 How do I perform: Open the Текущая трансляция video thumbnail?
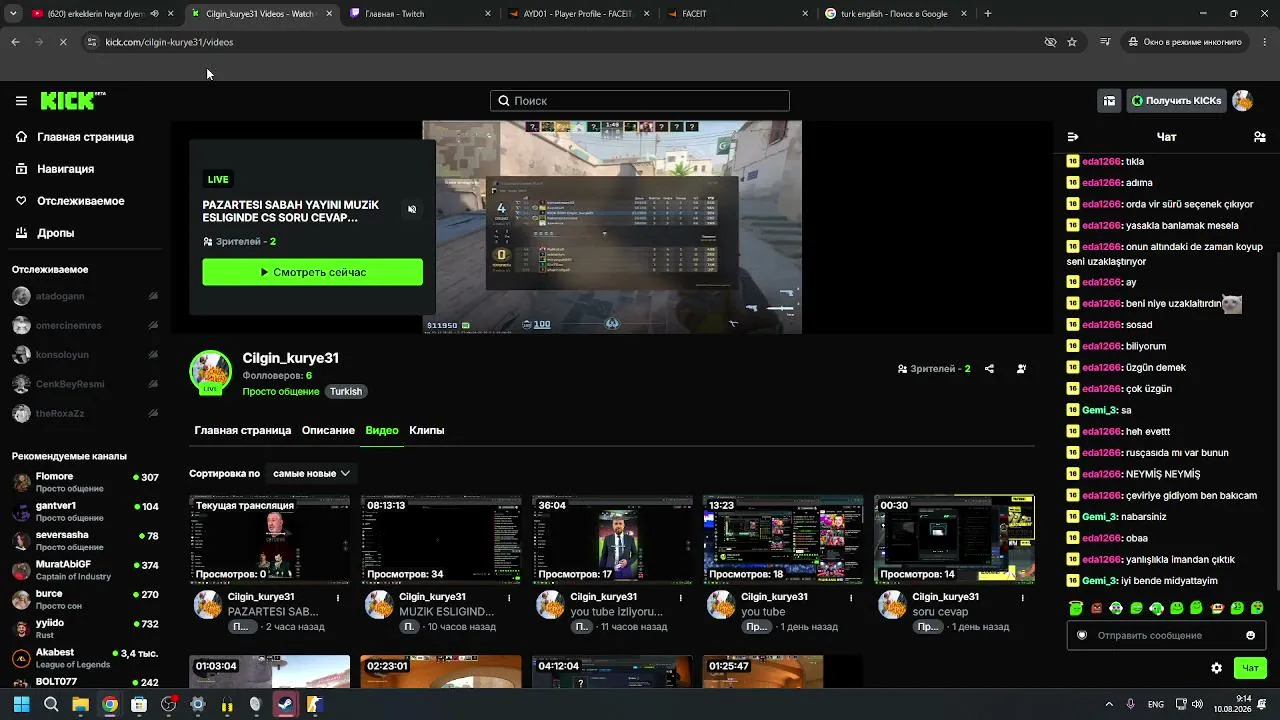[x=270, y=540]
